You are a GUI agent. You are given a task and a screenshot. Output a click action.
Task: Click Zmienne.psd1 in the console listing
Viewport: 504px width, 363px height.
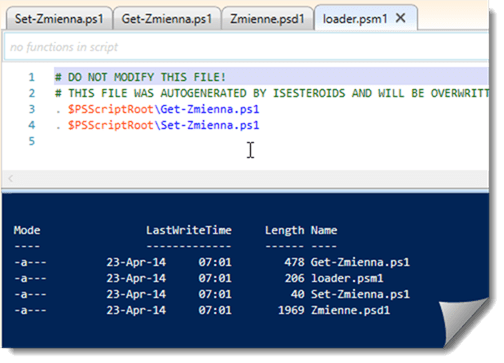350,310
